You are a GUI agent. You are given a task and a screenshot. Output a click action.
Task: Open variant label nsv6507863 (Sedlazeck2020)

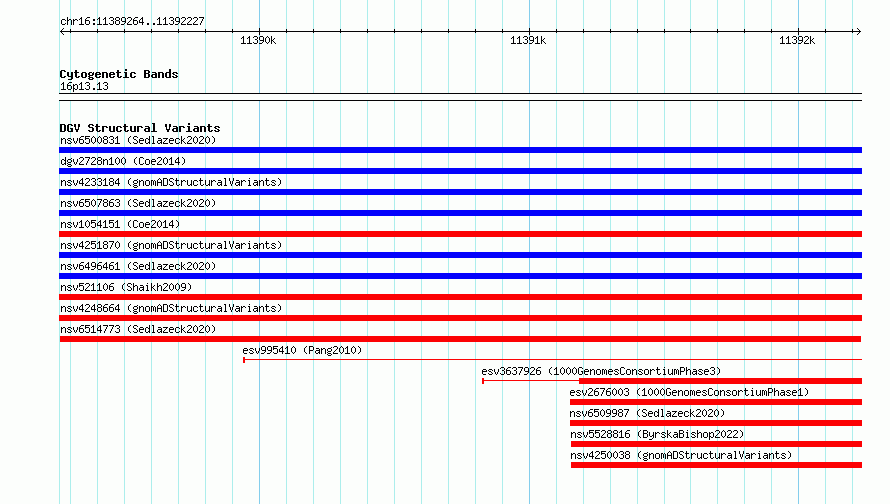coord(138,203)
